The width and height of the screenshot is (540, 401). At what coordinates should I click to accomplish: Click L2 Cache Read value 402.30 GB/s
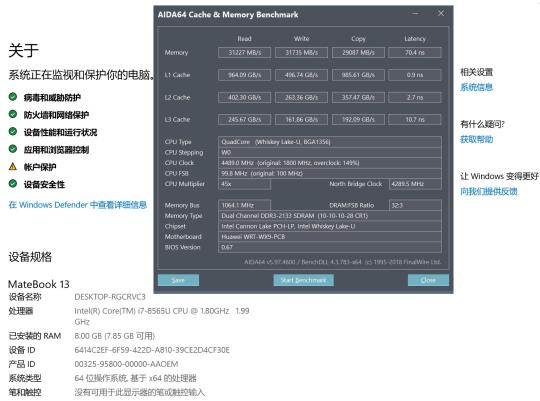[x=245, y=97]
